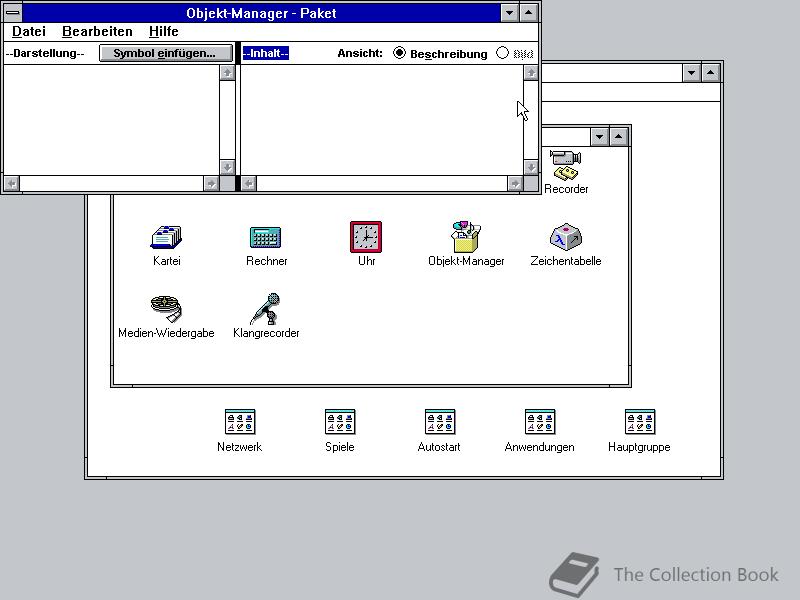800x600 pixels.
Task: Maximize the background Program Manager window
Action: [711, 73]
